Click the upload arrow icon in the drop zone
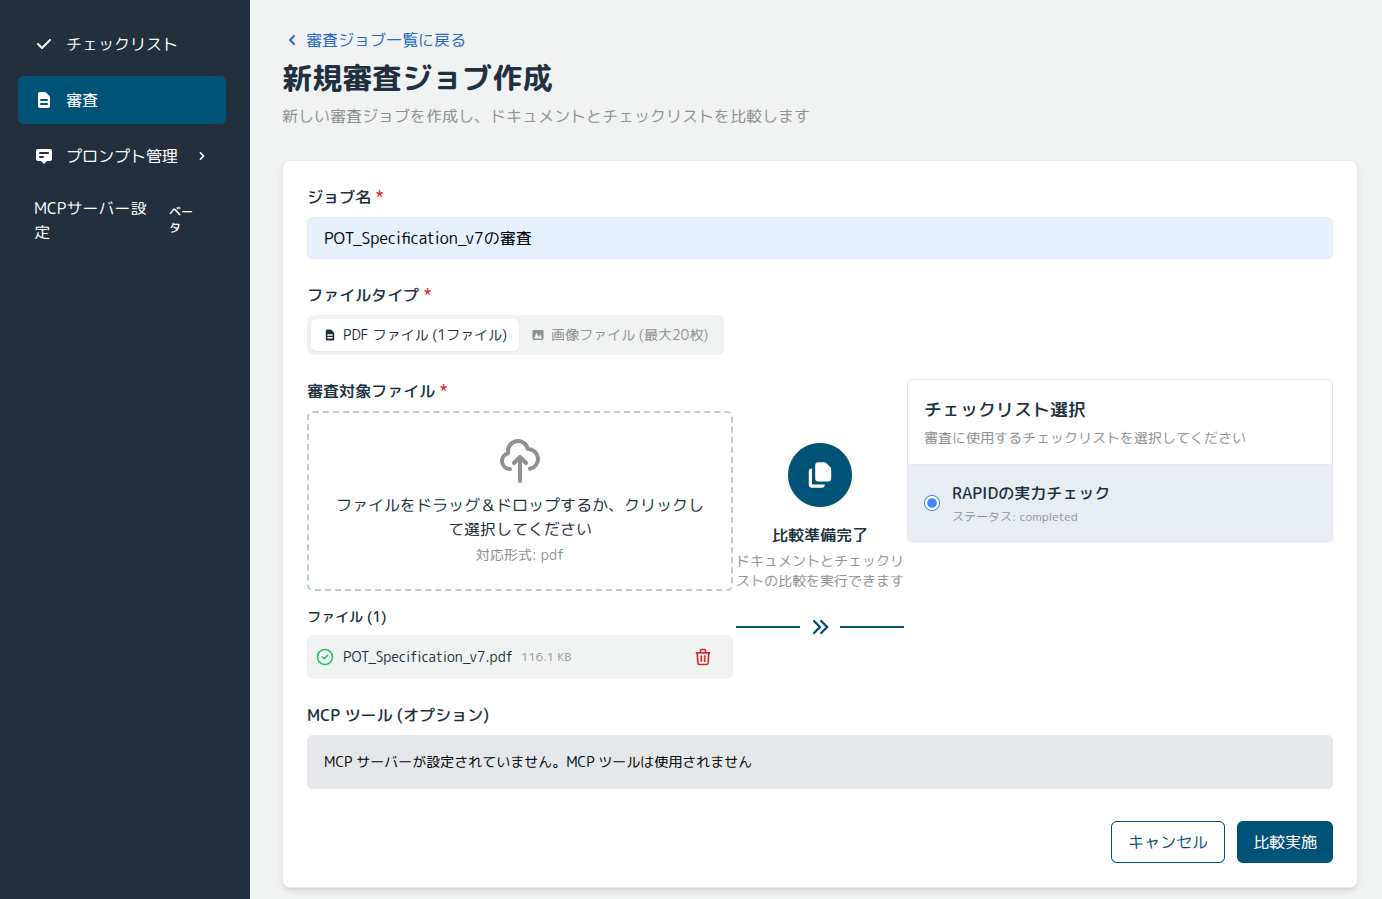This screenshot has width=1382, height=899. coord(518,462)
